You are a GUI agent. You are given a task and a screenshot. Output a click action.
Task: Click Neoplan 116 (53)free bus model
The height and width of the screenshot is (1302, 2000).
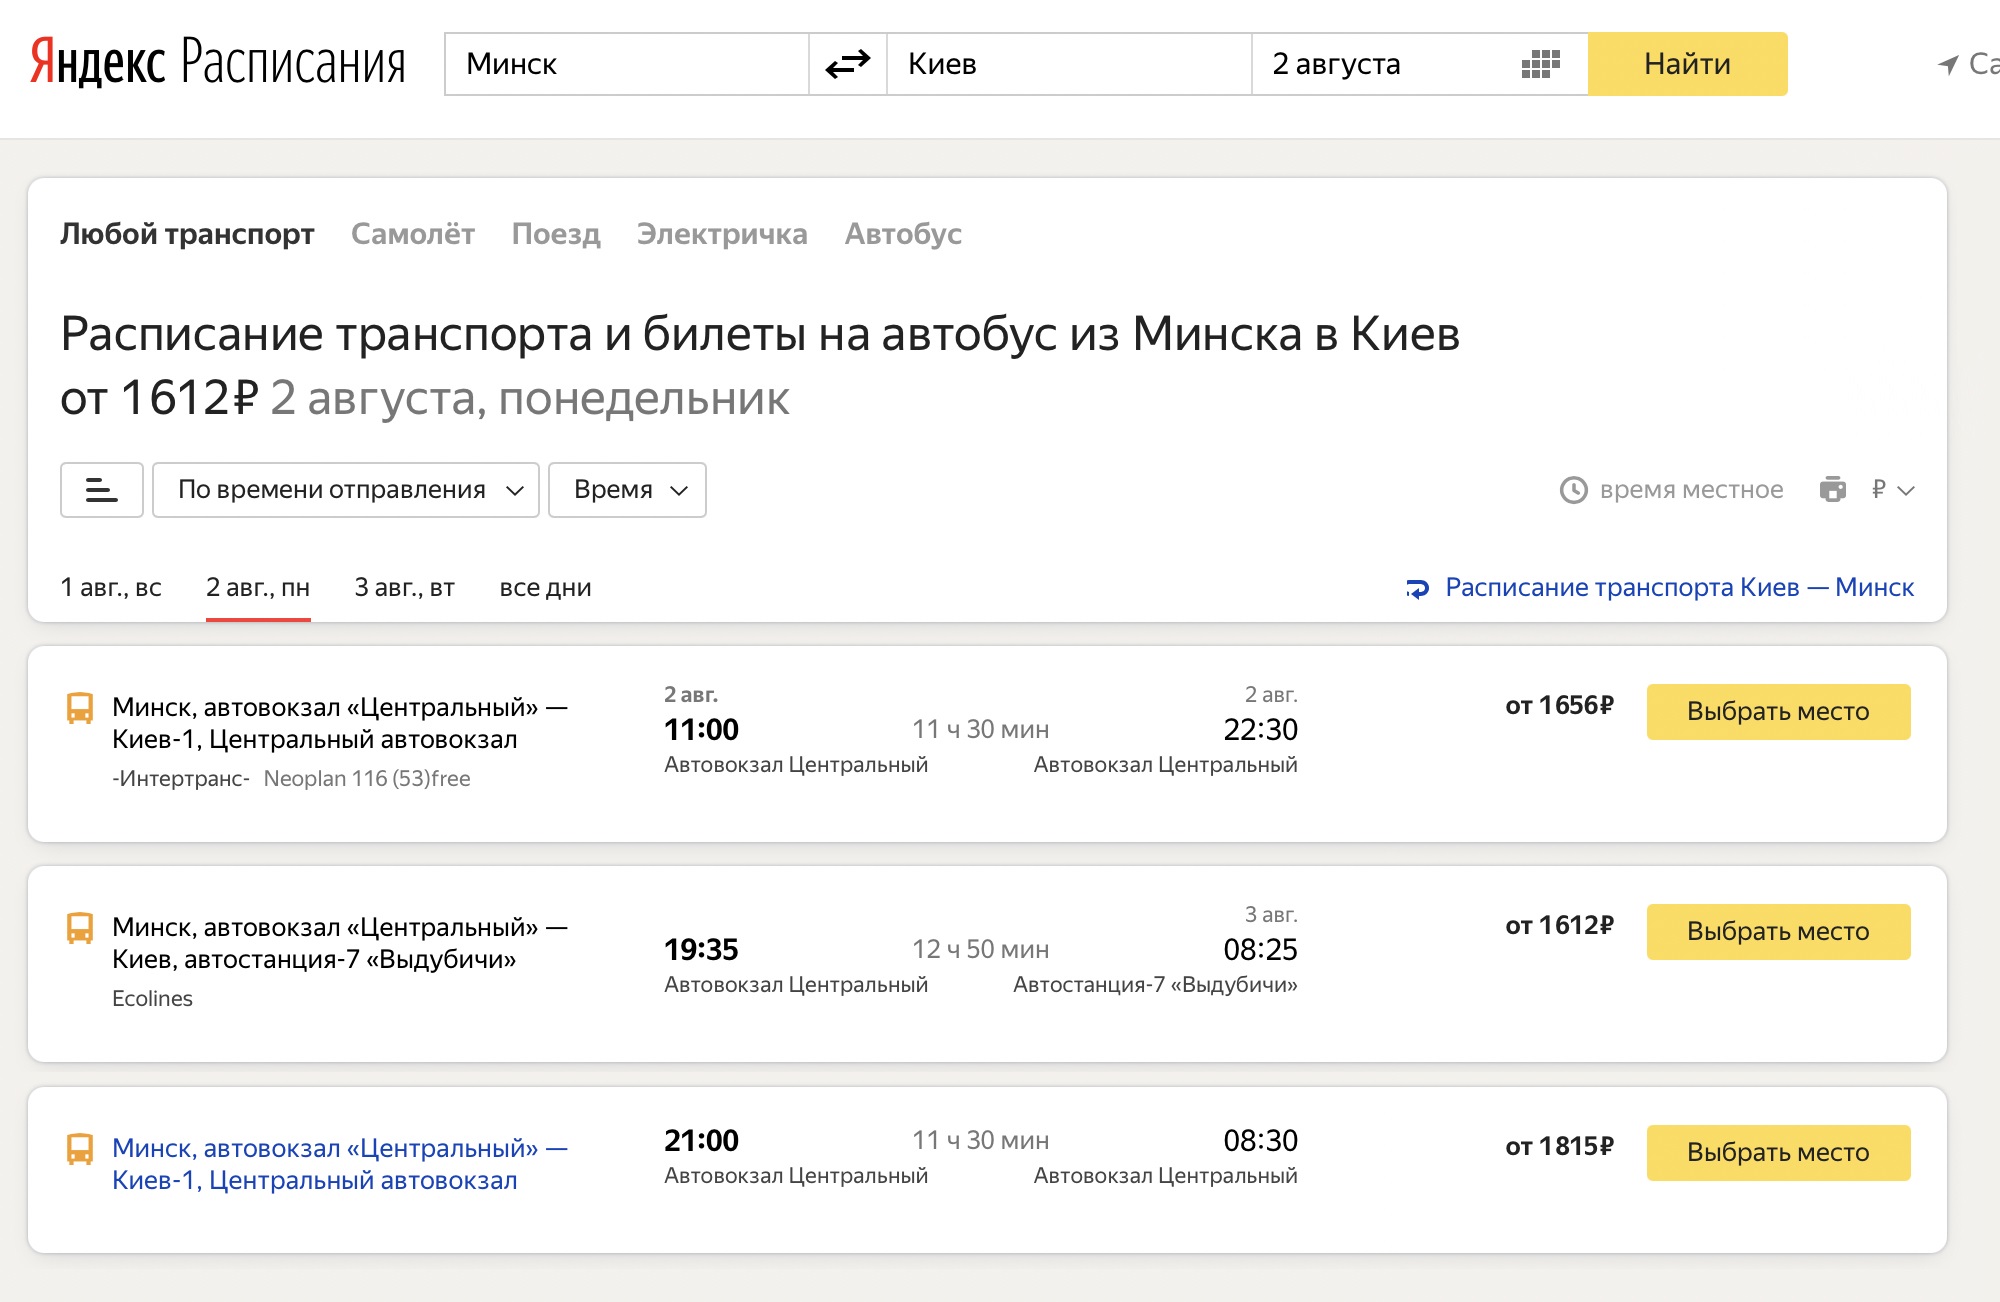(367, 779)
